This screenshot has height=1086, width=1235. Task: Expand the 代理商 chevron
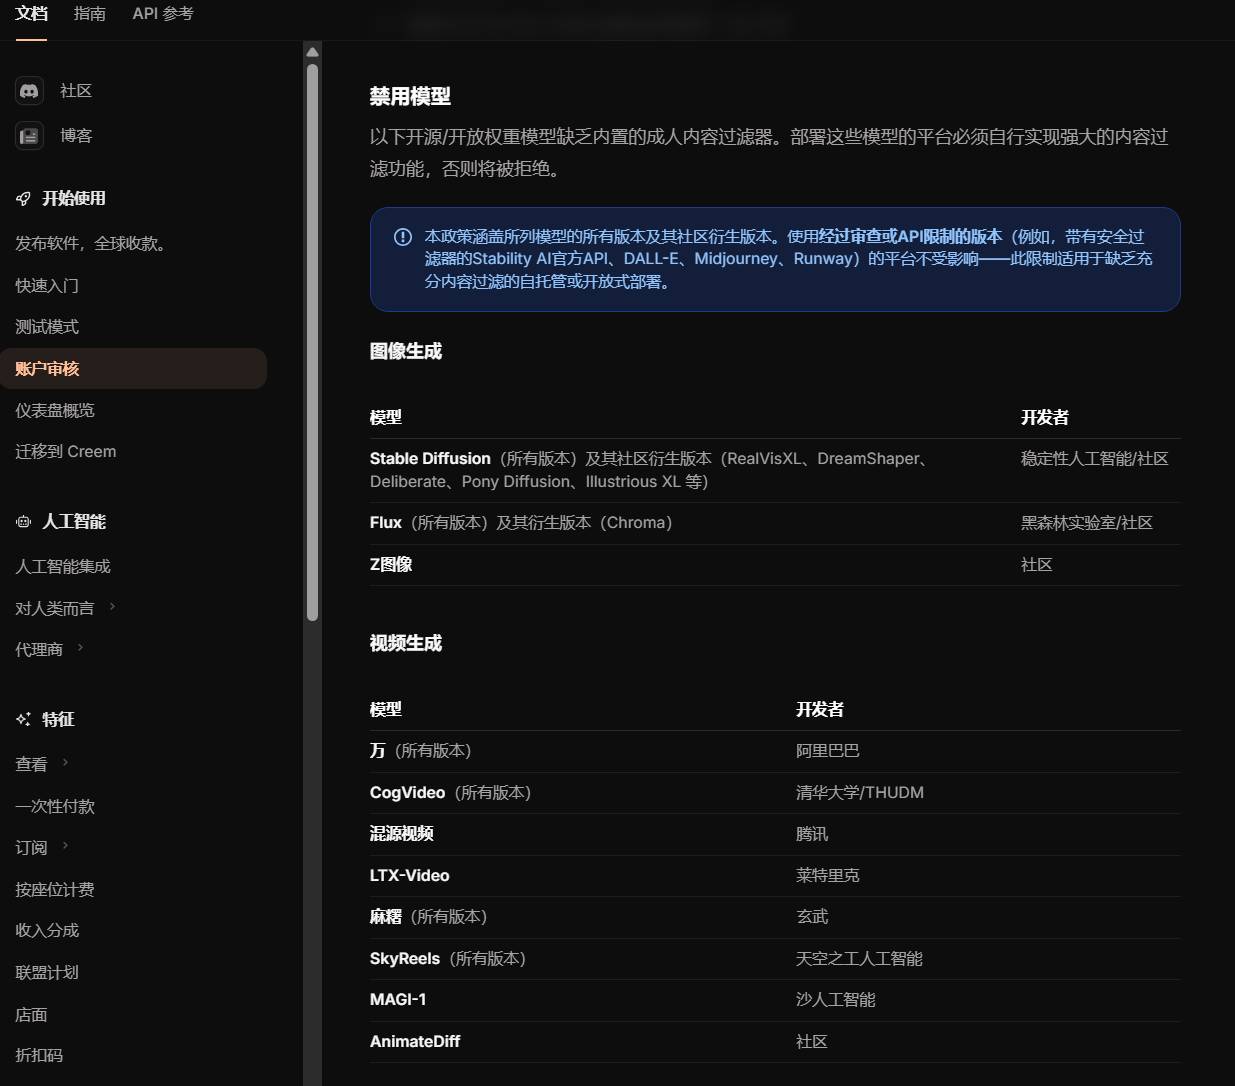click(x=80, y=648)
